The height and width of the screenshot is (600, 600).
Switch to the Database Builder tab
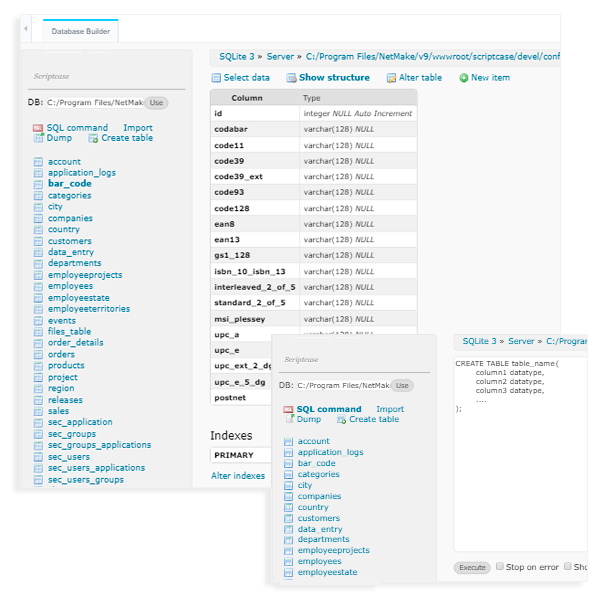pos(81,31)
